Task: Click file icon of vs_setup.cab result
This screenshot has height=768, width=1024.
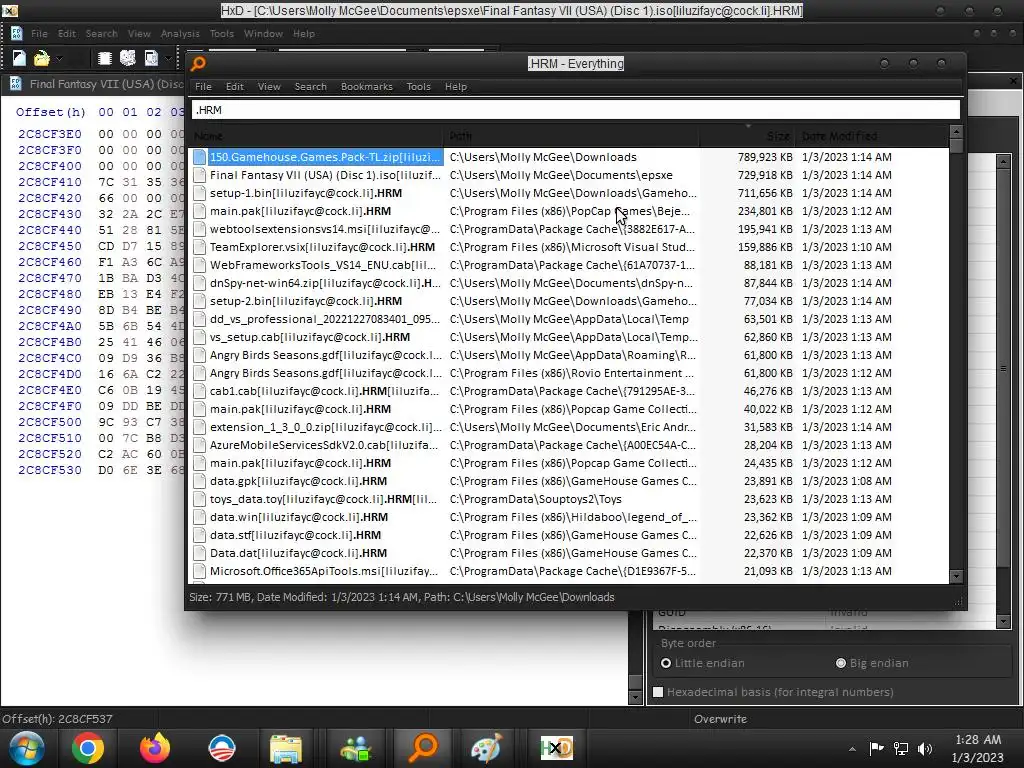Action: 199,337
